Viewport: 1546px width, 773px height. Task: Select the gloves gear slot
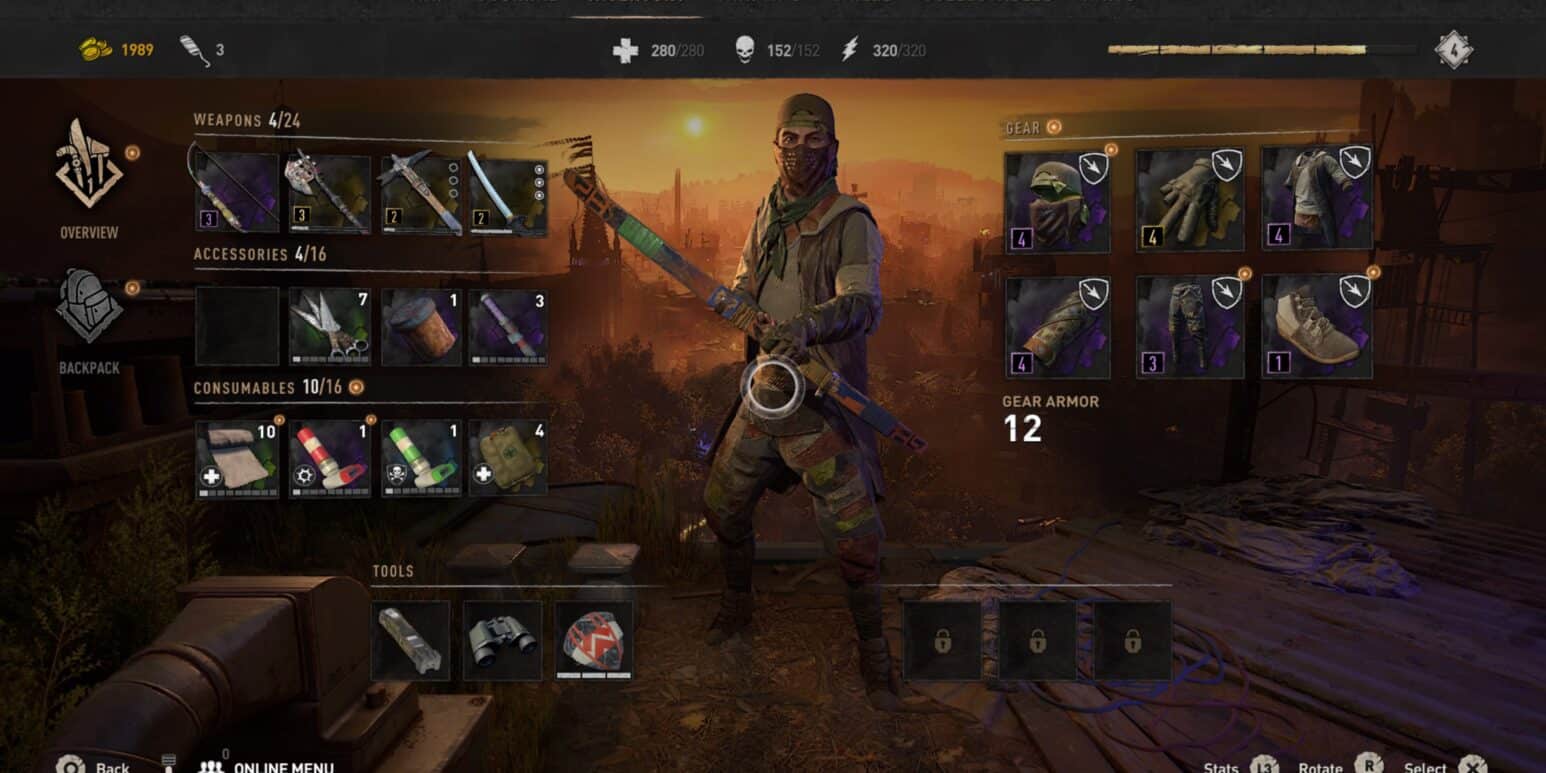pyautogui.click(x=1190, y=199)
